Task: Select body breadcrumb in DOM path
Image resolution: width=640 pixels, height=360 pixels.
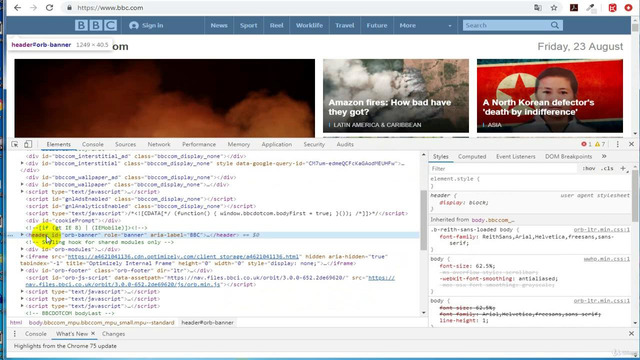Action: (x=101, y=322)
